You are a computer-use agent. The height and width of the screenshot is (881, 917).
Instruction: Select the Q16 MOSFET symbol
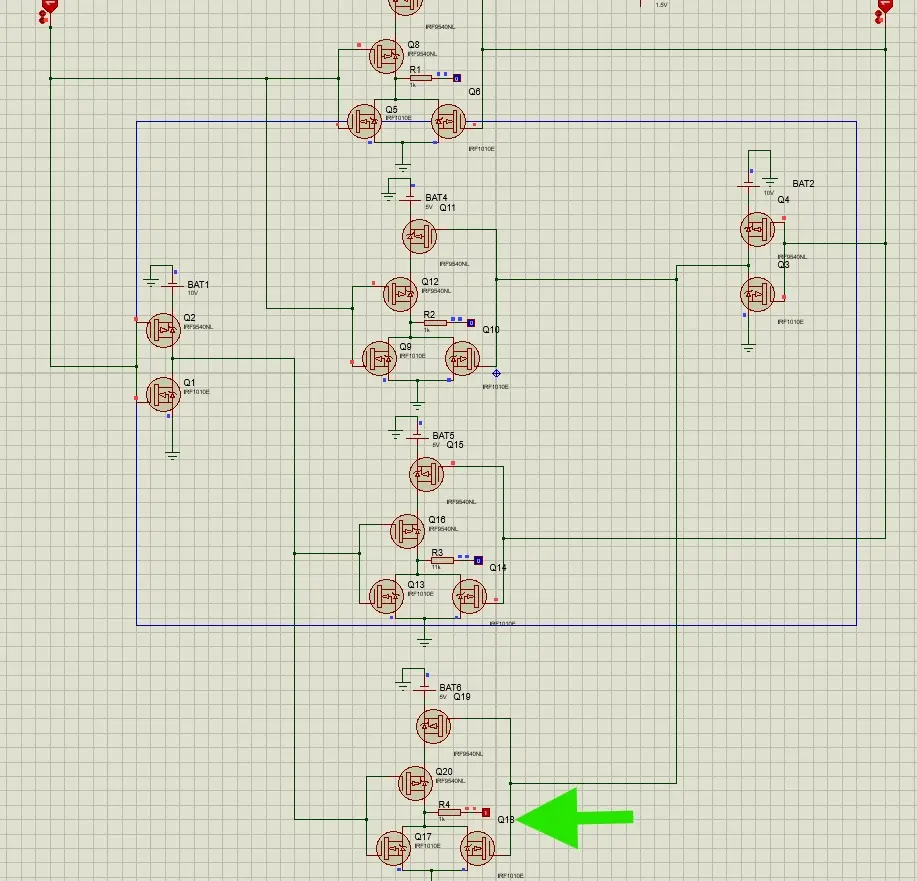point(408,531)
